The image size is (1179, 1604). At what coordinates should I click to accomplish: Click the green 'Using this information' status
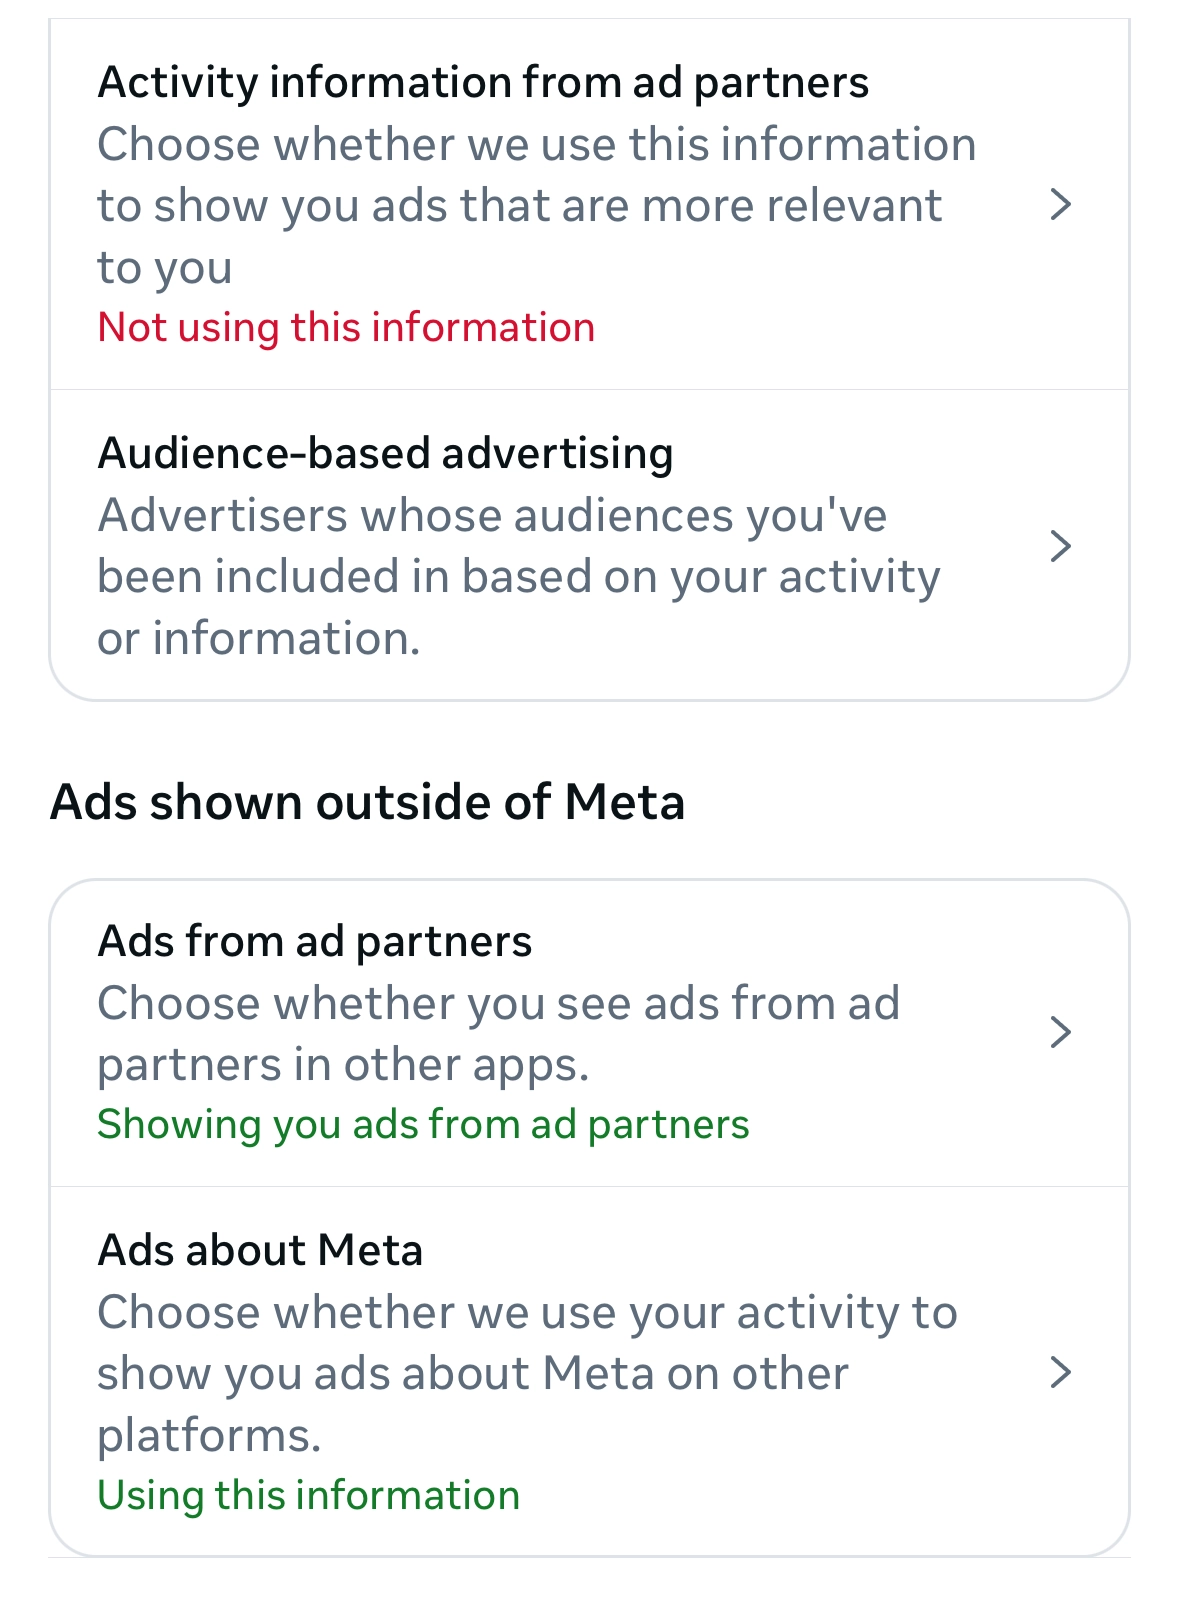click(x=308, y=1496)
